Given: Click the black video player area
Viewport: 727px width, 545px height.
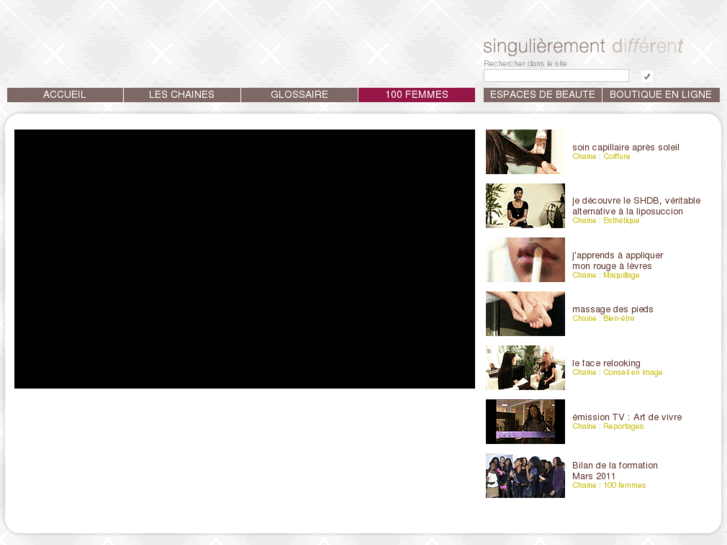Looking at the screenshot, I should coord(244,259).
